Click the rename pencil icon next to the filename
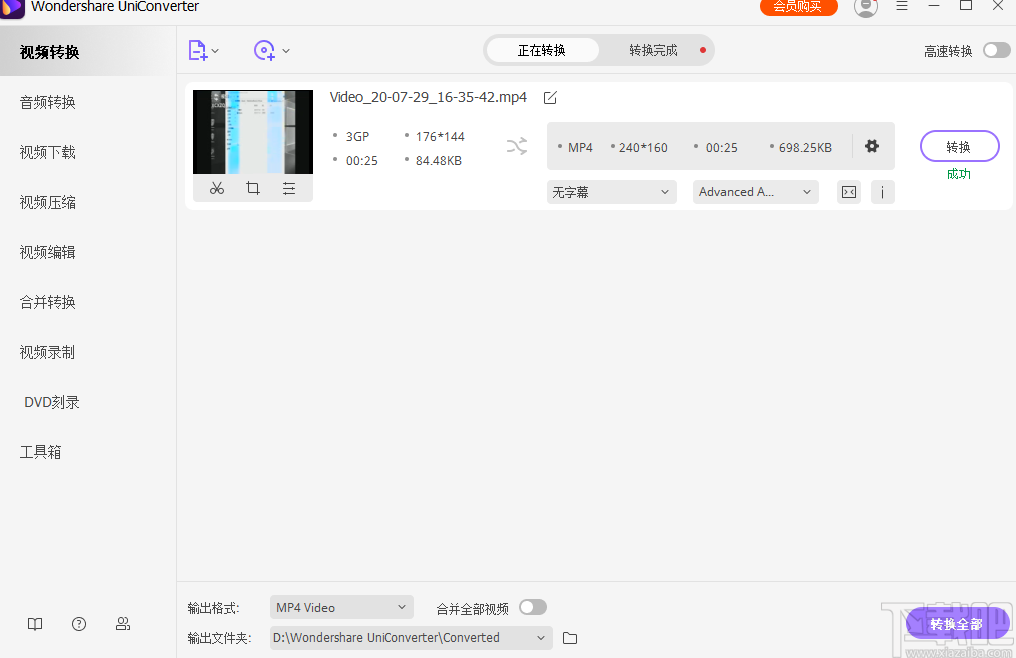The height and width of the screenshot is (658, 1016). (x=550, y=97)
